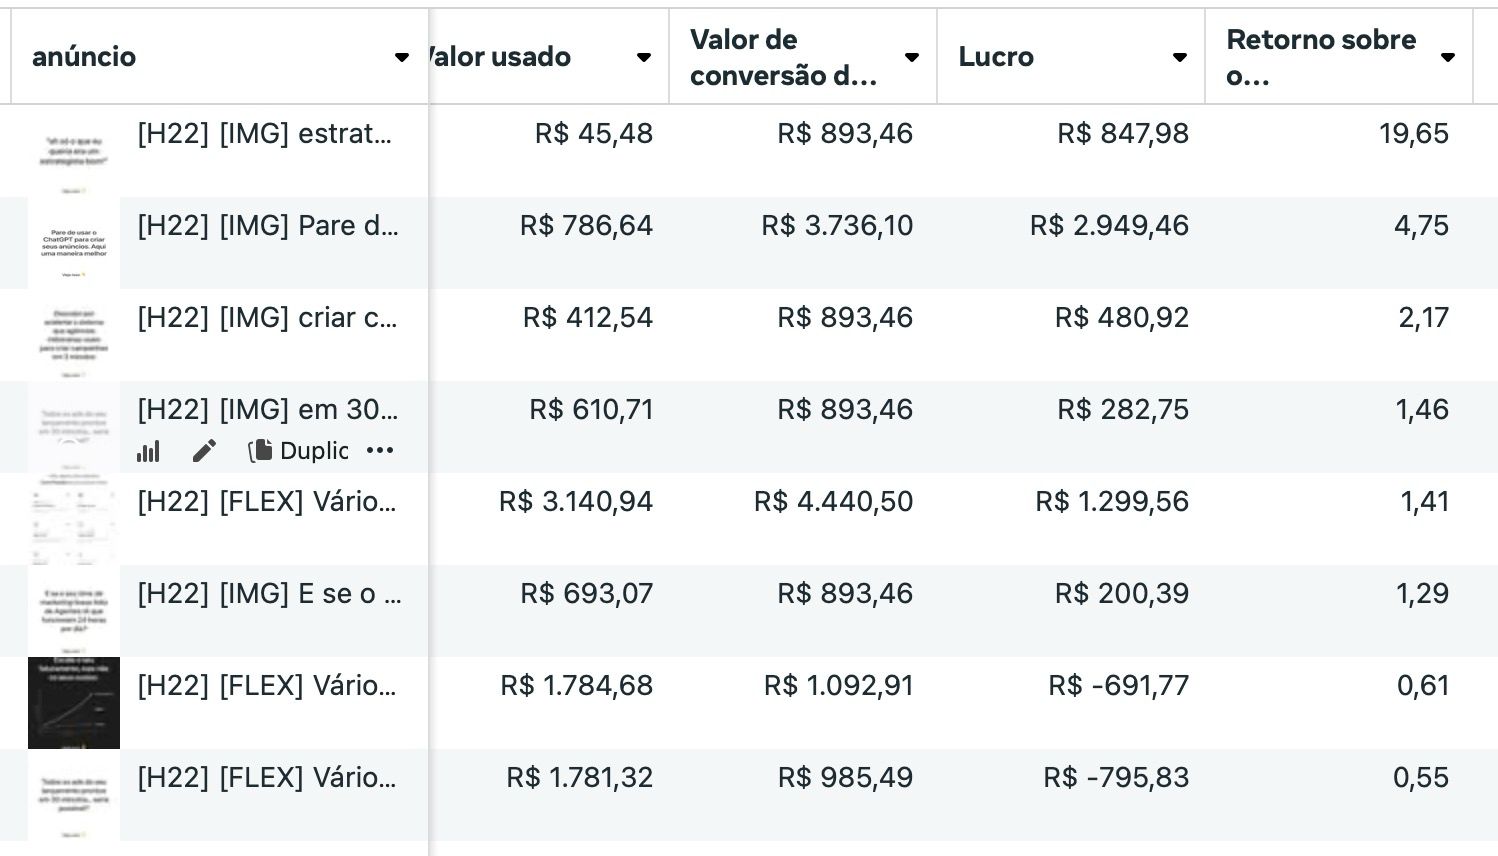Click the pencil edit icon on hovered row
The height and width of the screenshot is (856, 1498).
[204, 451]
